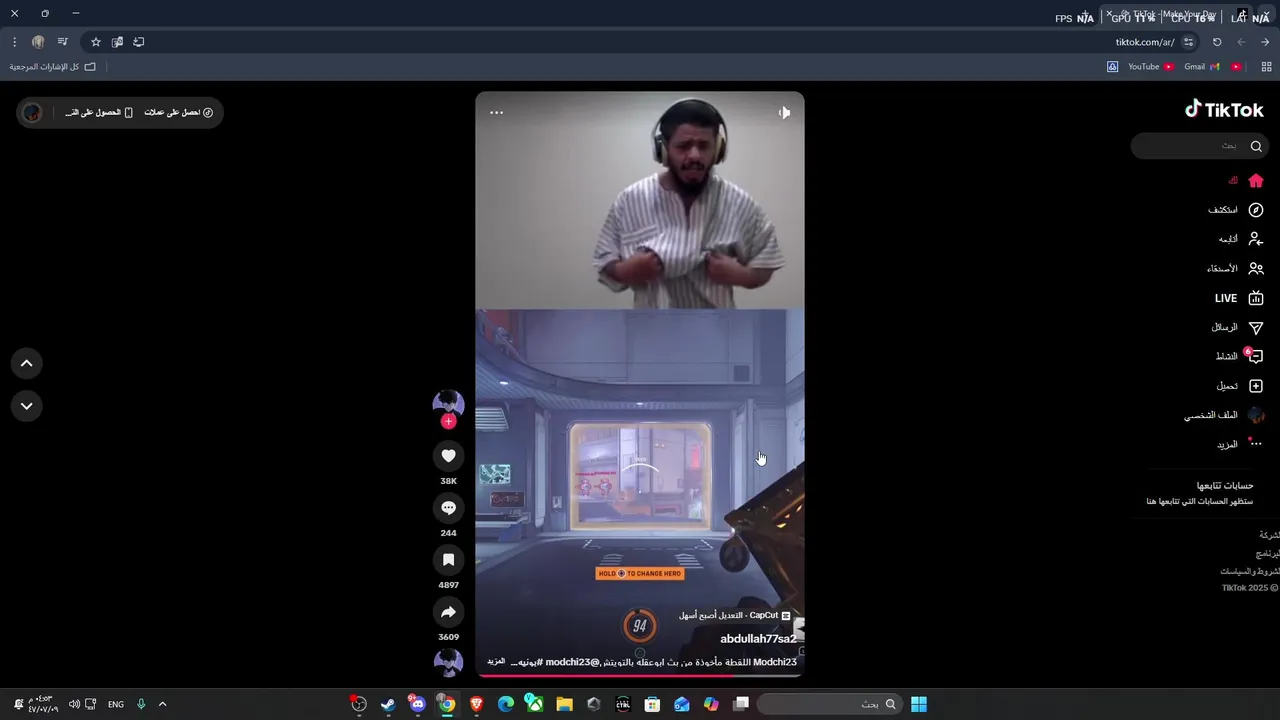Open Microsoft Edge from the taskbar

tap(506, 704)
